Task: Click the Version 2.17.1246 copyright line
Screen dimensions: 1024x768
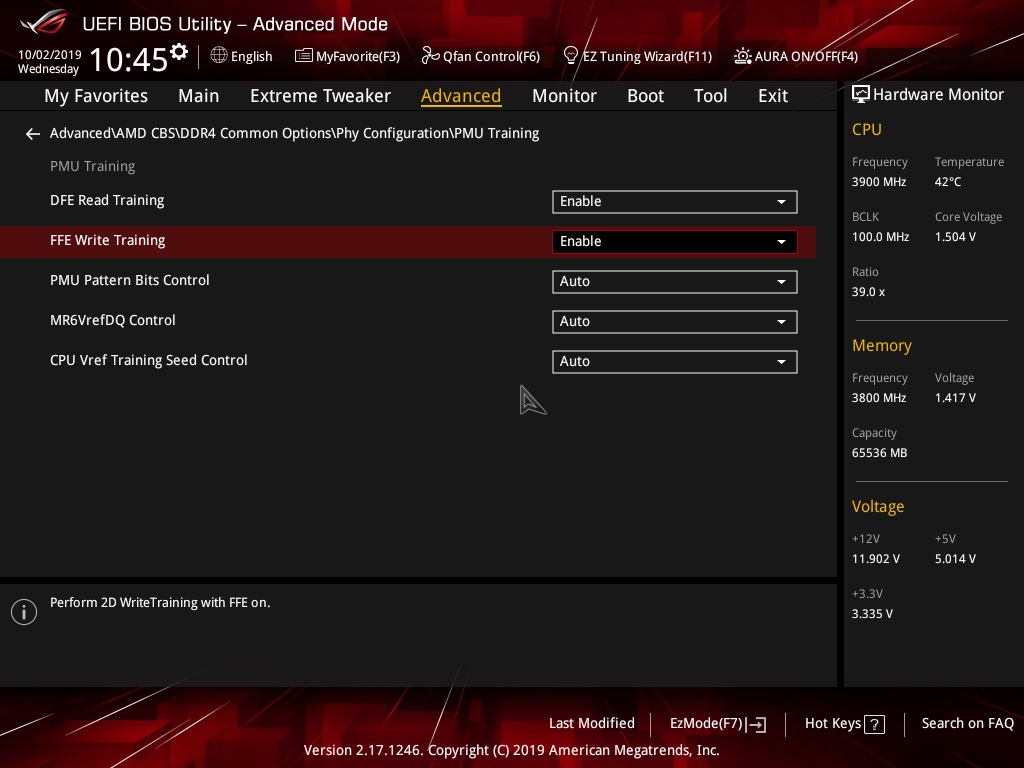Action: pos(511,750)
